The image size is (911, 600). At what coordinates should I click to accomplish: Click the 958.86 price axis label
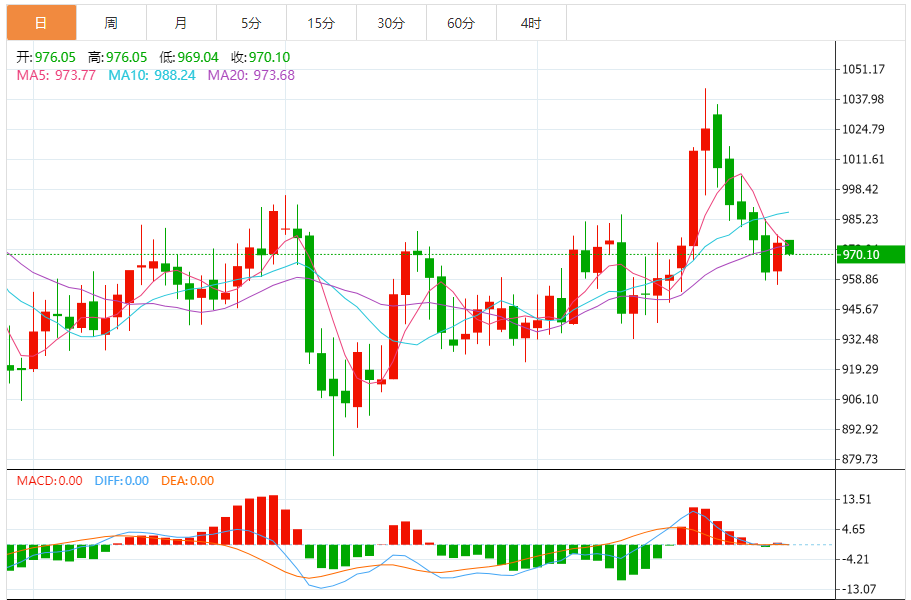860,279
